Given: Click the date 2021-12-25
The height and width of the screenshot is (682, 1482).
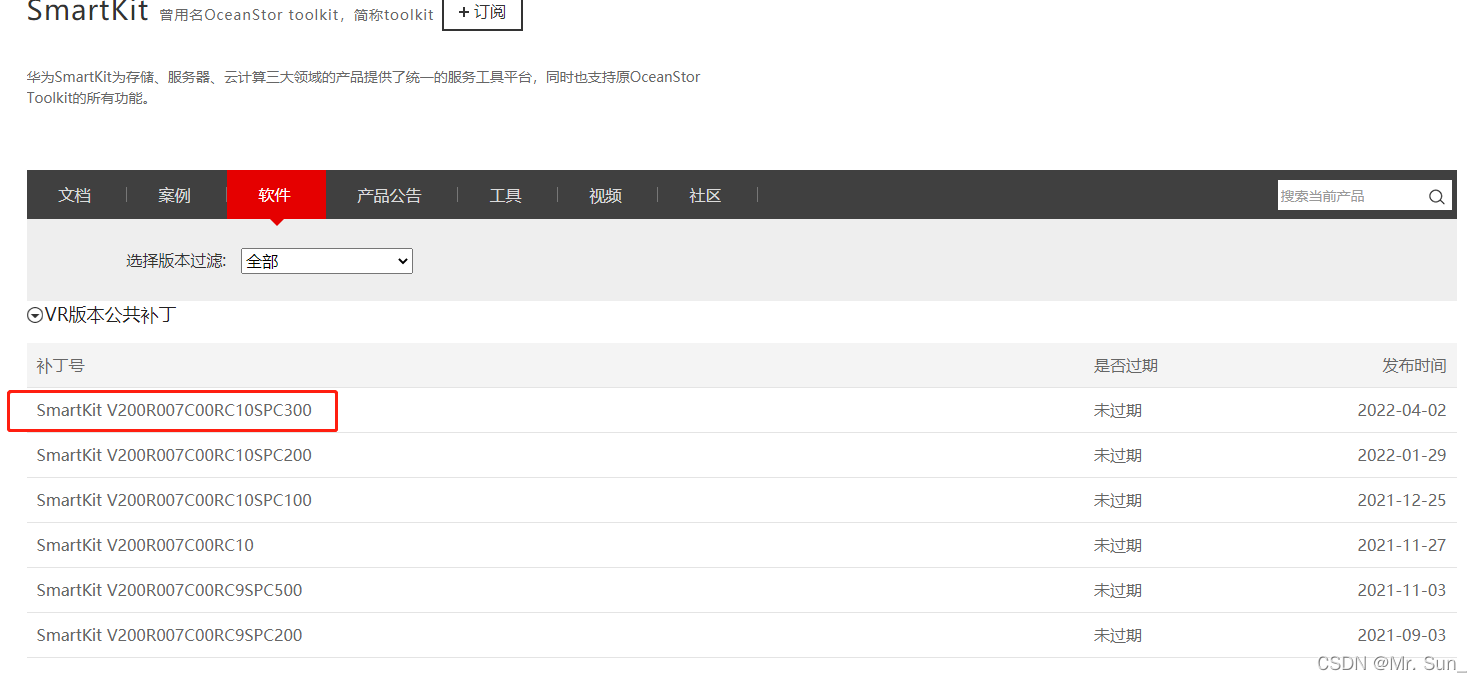Looking at the screenshot, I should pos(1402,500).
